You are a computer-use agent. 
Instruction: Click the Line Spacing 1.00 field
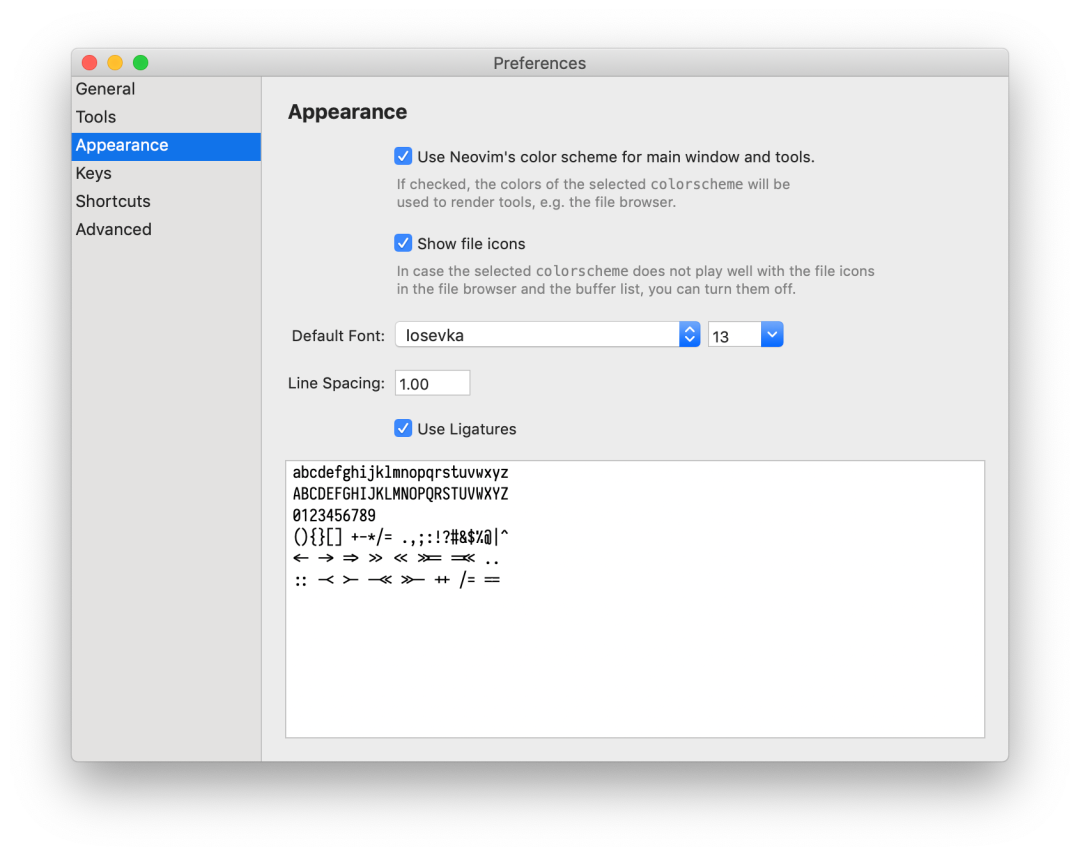tap(433, 383)
